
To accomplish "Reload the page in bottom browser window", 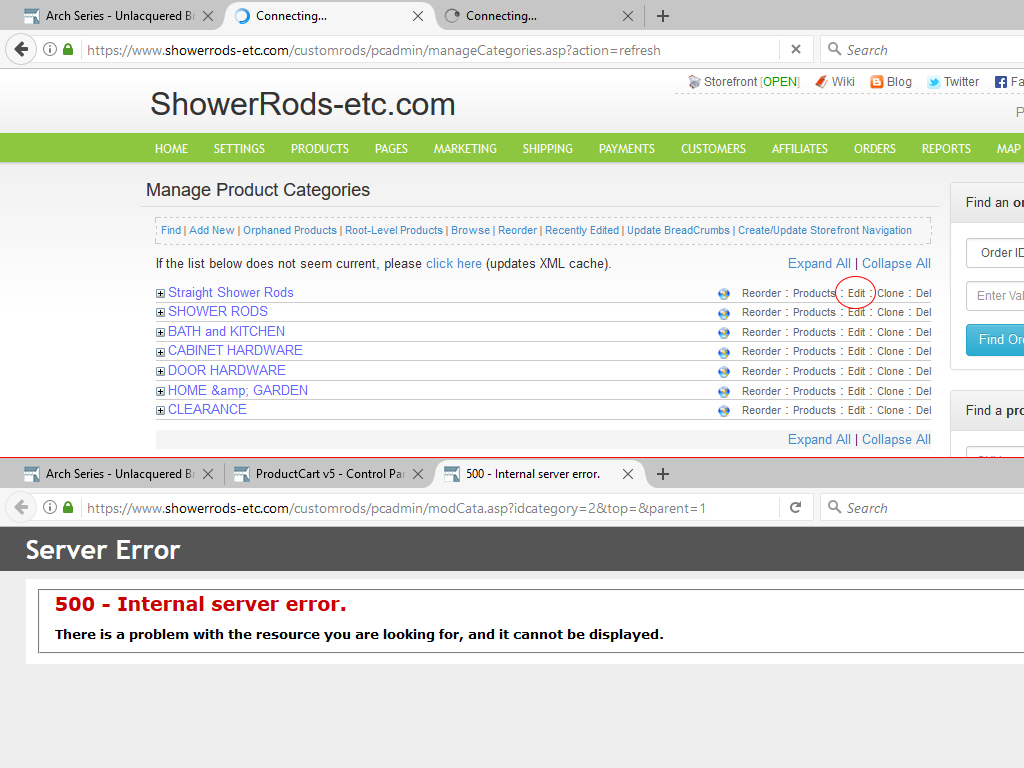I will 795,507.
